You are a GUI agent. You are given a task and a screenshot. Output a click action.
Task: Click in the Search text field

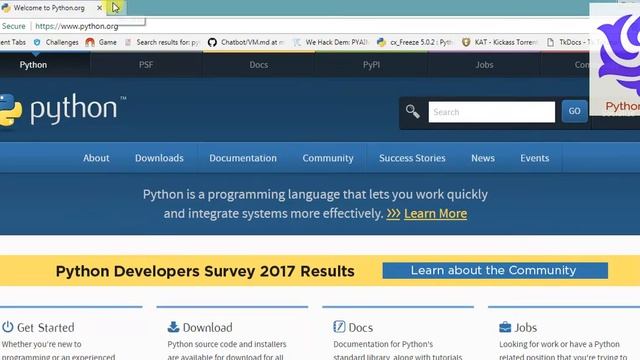click(492, 112)
